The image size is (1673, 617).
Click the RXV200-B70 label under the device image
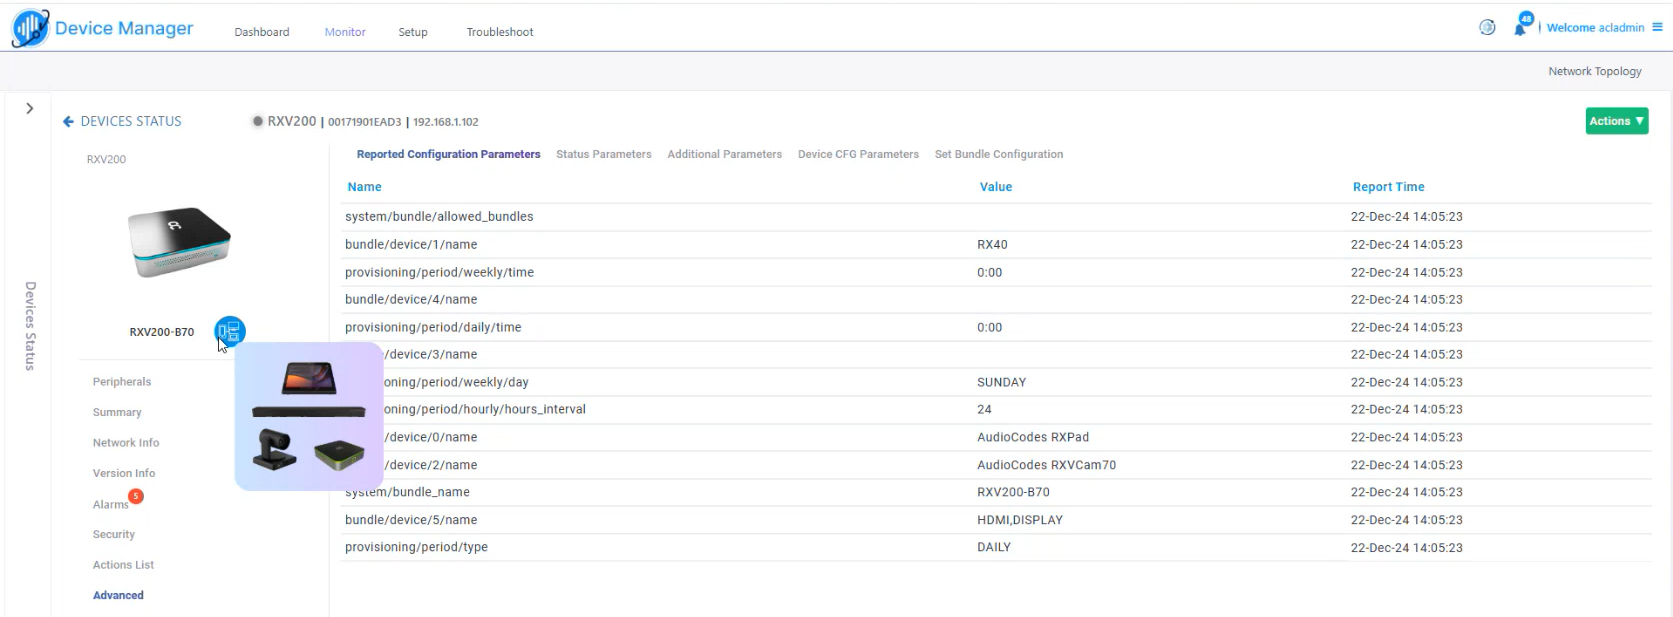click(x=161, y=332)
